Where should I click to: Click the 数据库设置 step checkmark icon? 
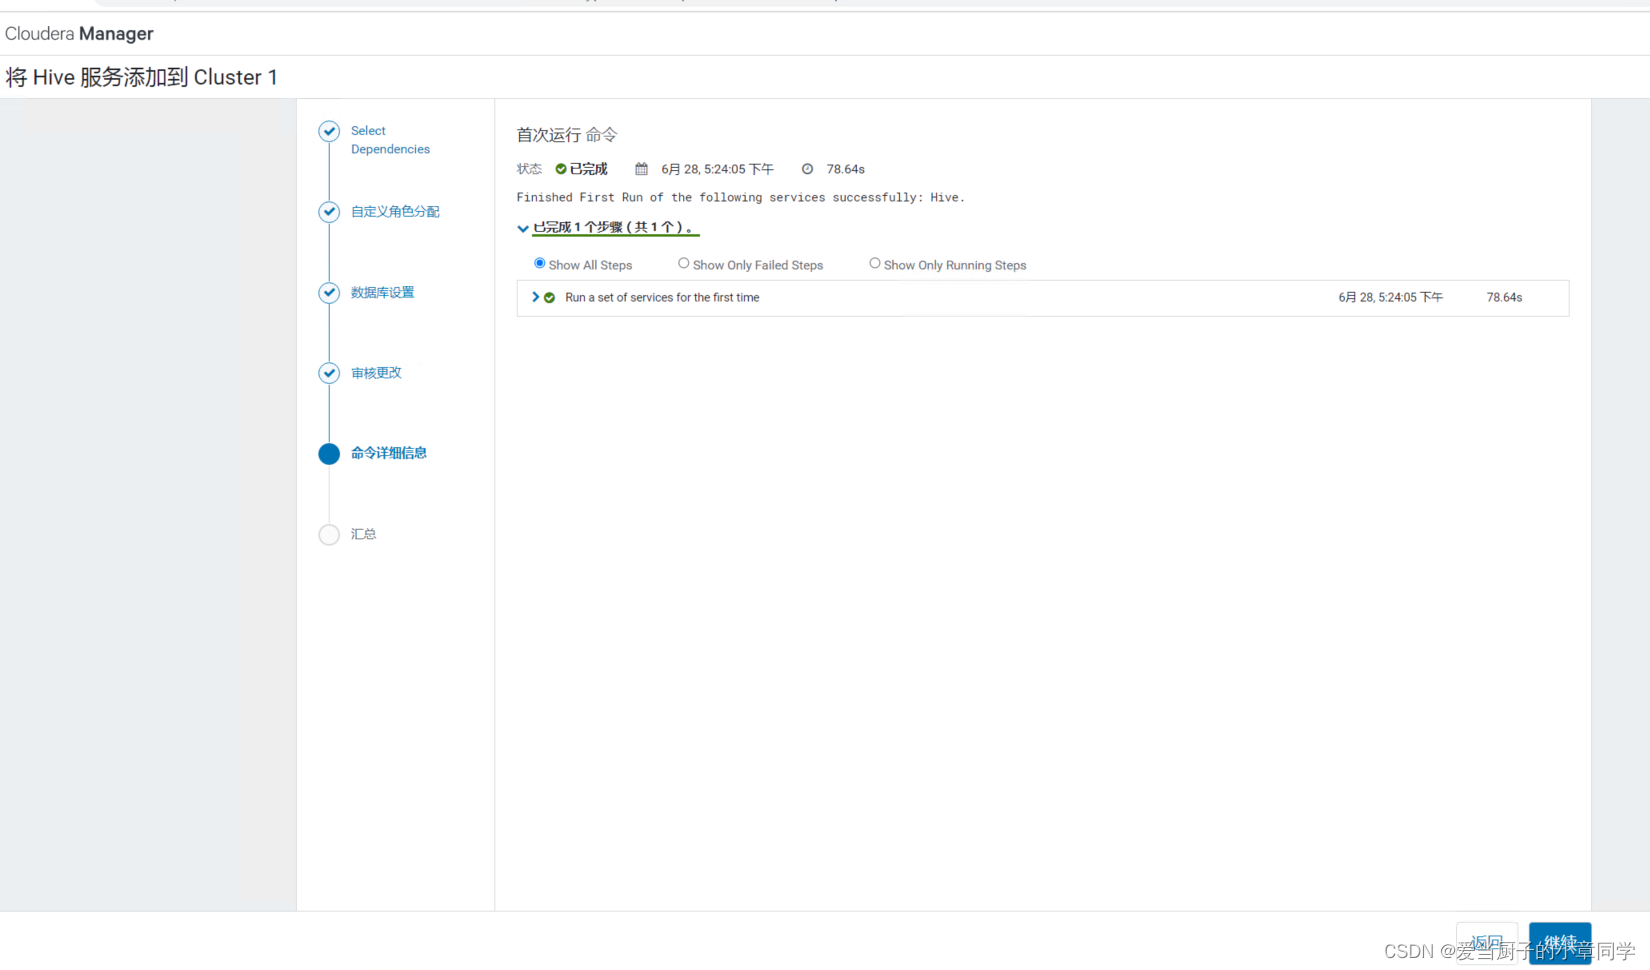329,293
